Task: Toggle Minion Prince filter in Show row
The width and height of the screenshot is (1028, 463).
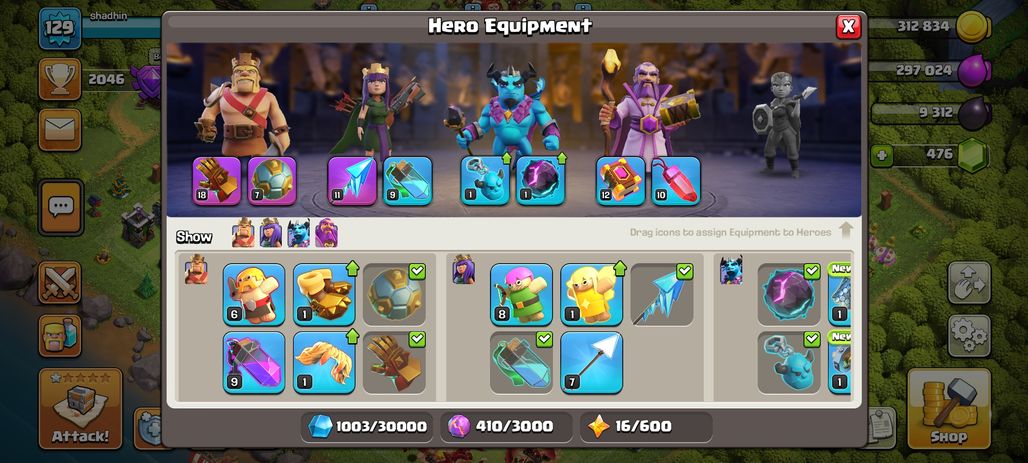Action: (x=298, y=233)
